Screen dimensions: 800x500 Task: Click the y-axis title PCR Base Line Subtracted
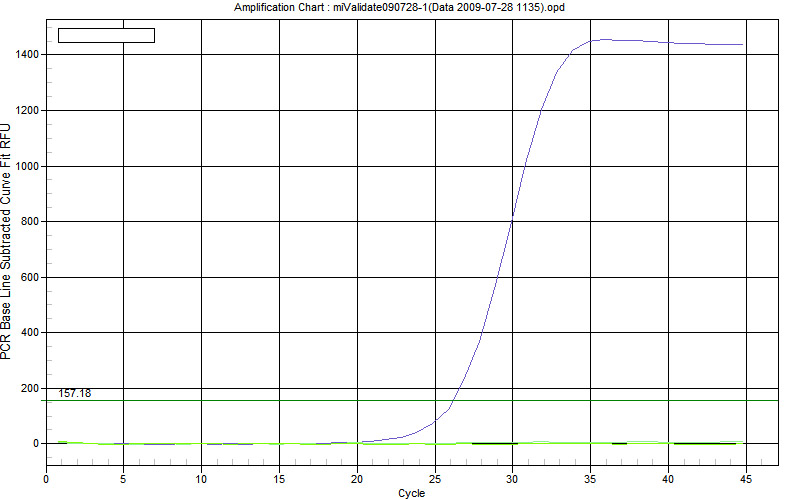pos(6,241)
